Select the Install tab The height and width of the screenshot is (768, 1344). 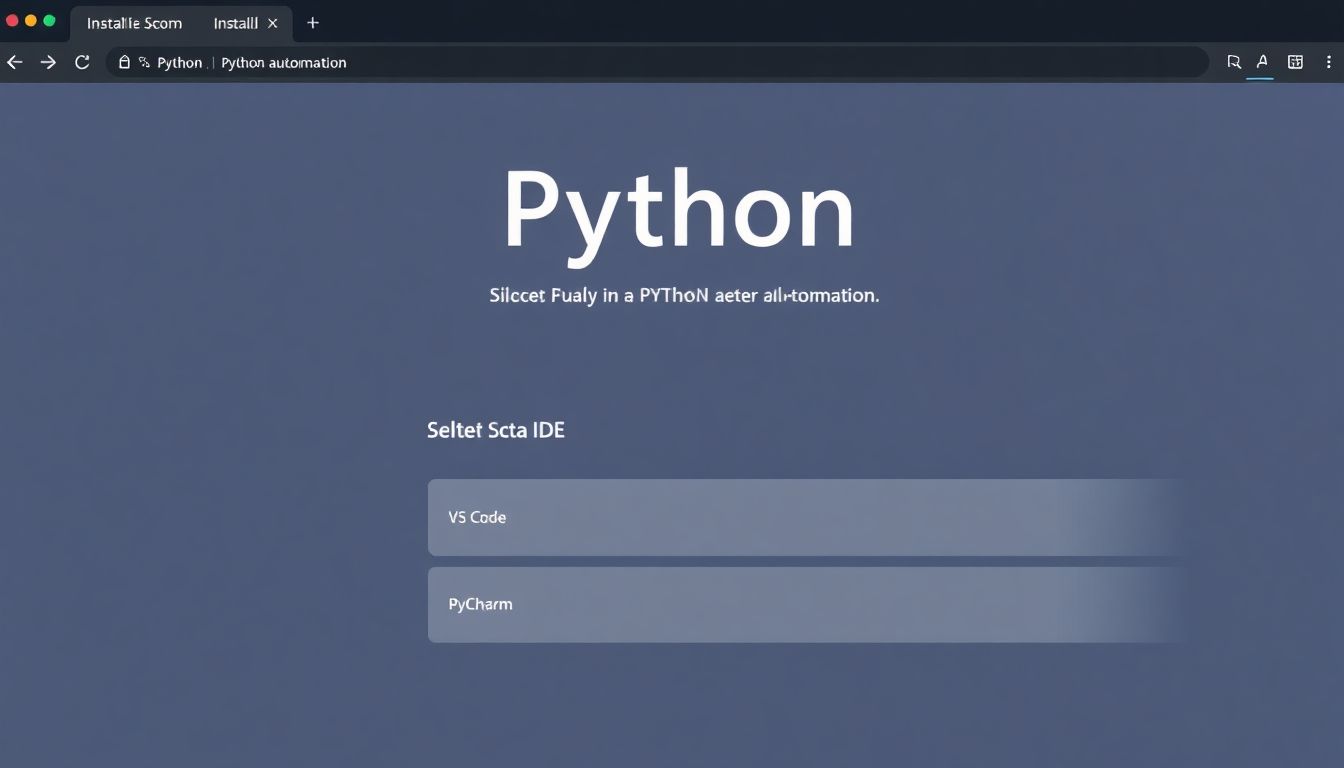(235, 23)
